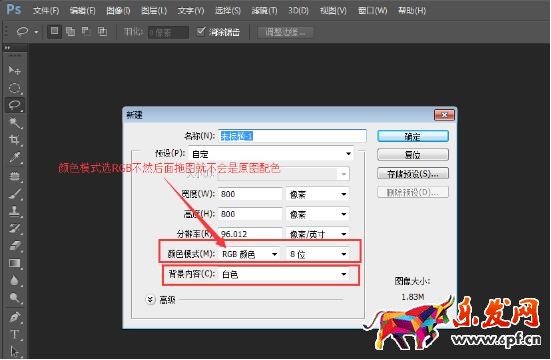Image resolution: width=551 pixels, height=360 pixels.
Task: Expand the 高级 advanced section
Action: tap(150, 300)
